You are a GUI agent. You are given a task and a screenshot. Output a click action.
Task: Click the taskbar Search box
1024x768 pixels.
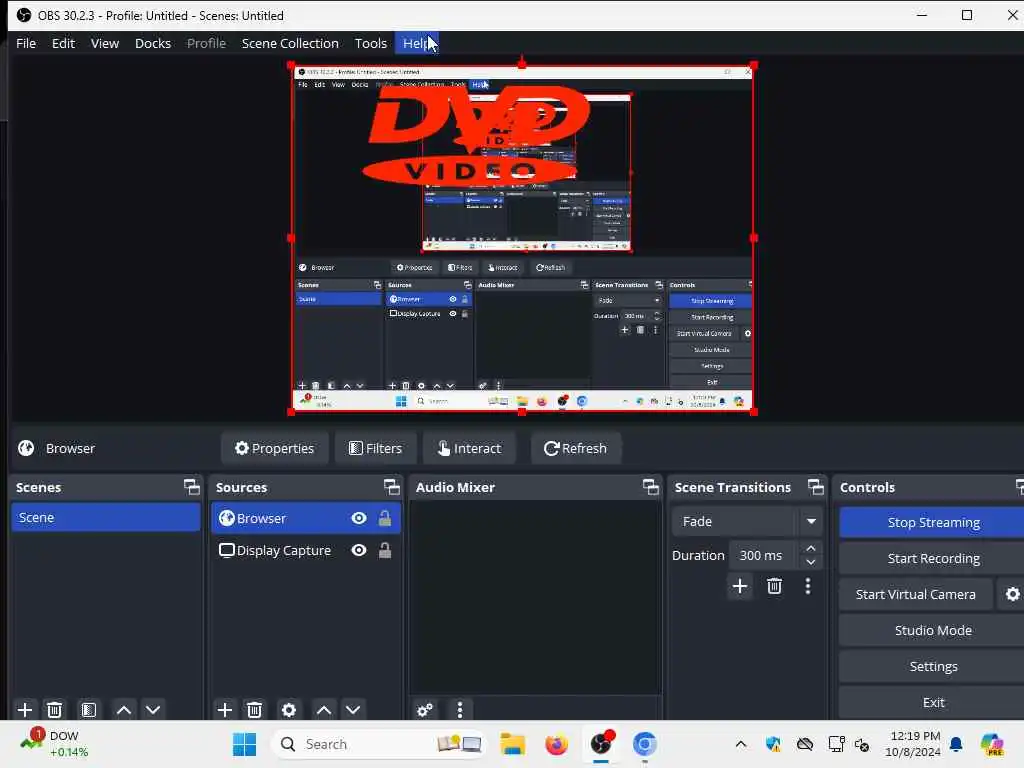pyautogui.click(x=379, y=744)
